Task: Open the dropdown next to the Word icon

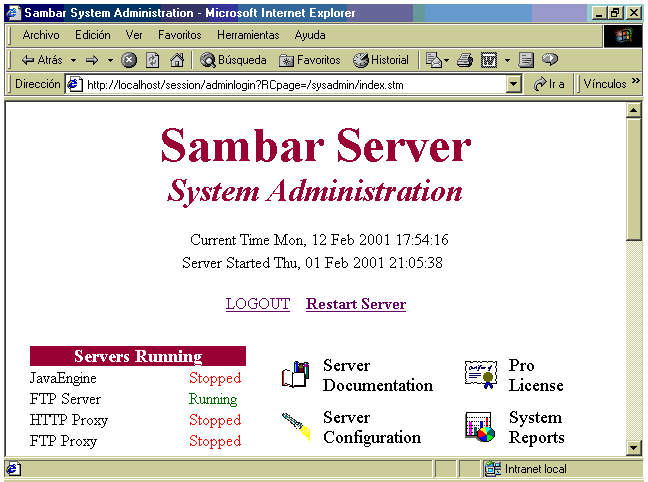Action: click(x=507, y=60)
